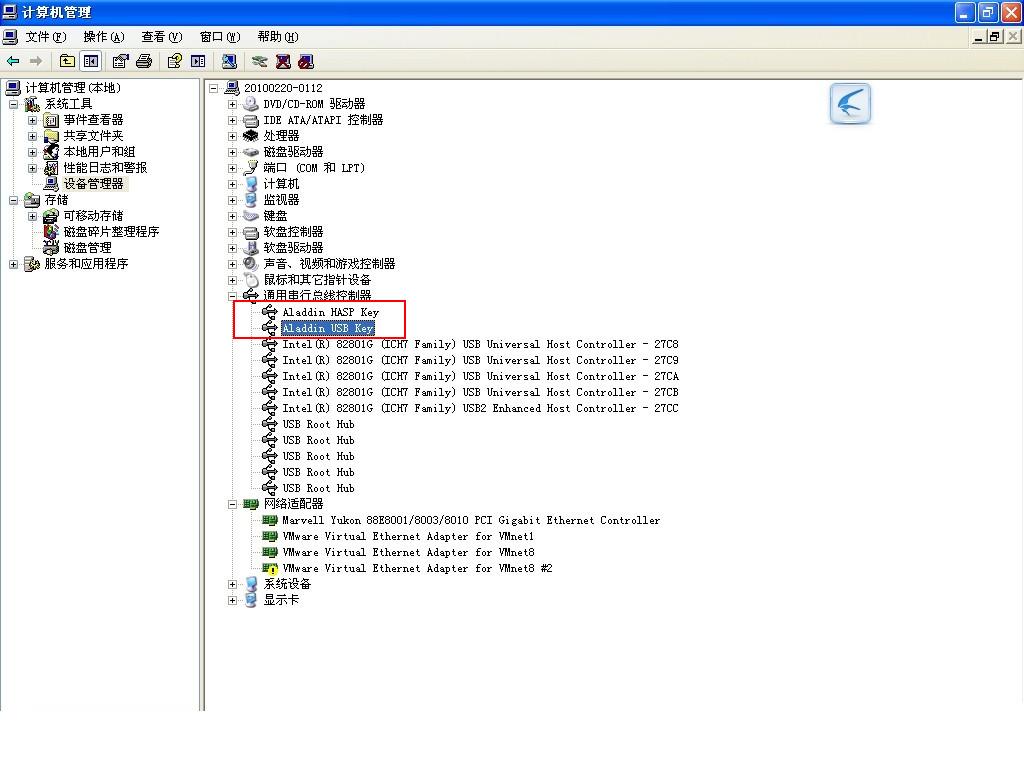
Task: Select 设备管理器 in the left tree
Action: click(93, 184)
